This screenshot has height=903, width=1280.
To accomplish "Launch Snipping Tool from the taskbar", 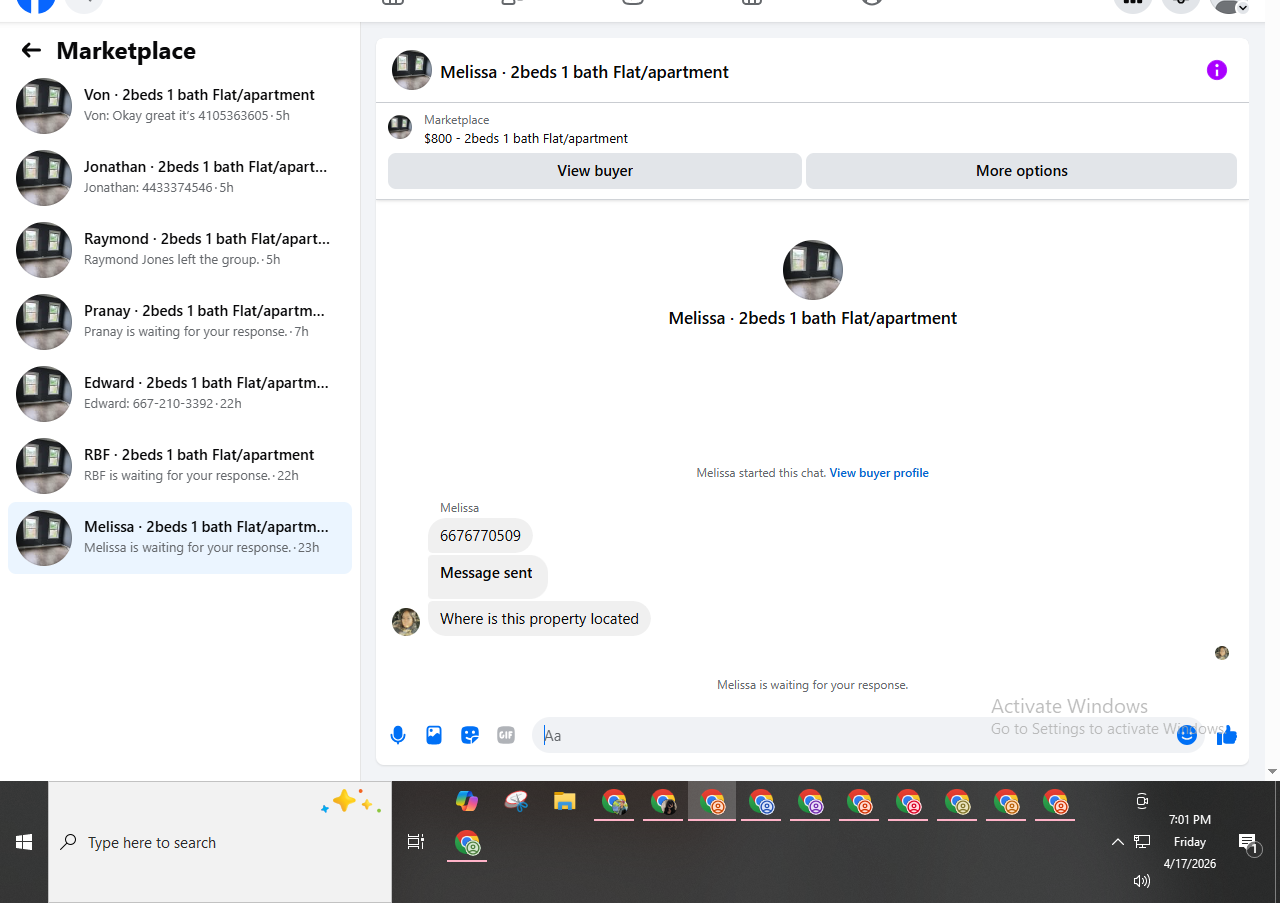I will point(516,801).
